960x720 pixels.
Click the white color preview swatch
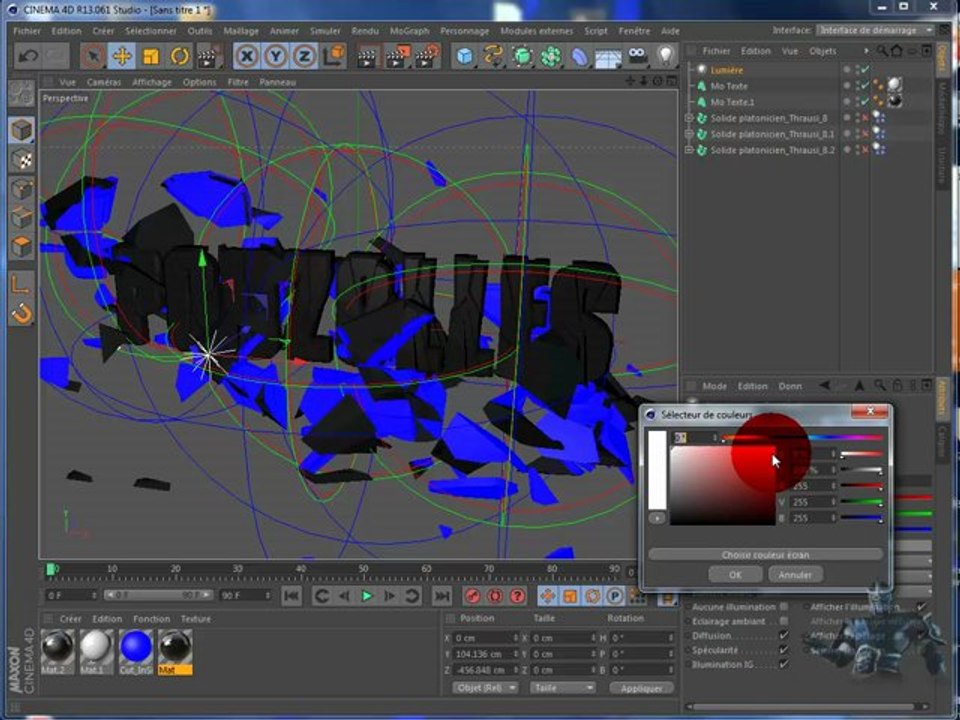(657, 470)
